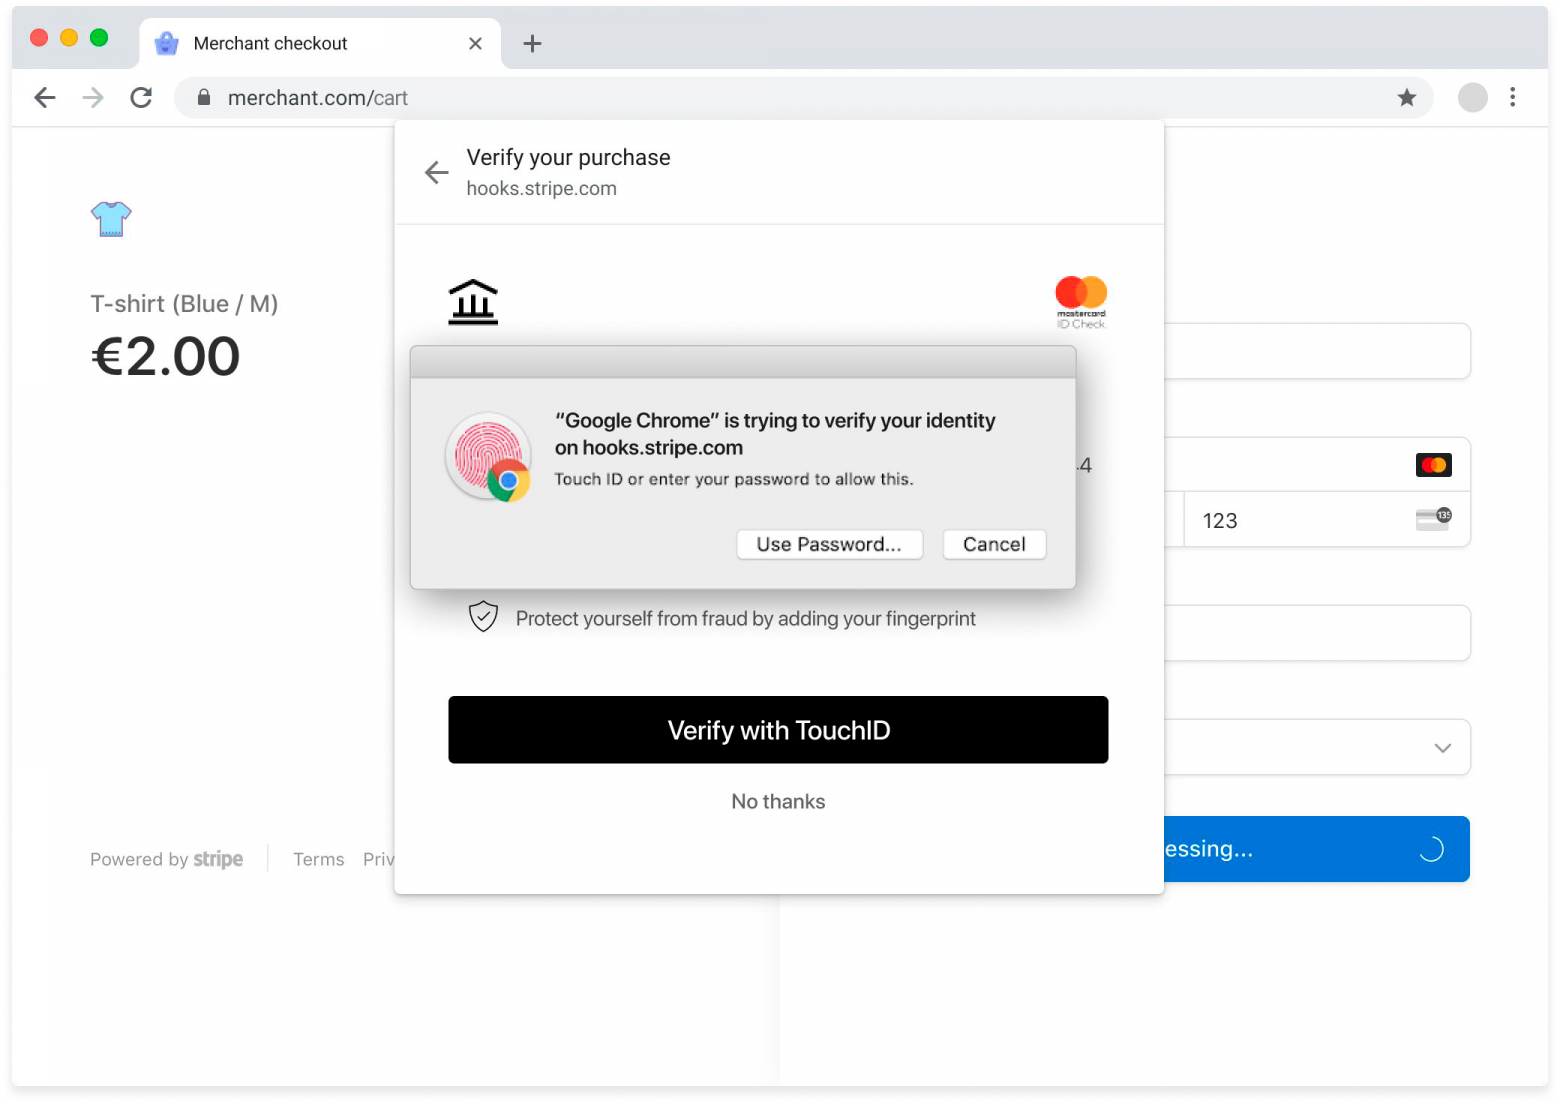Open the Powered by Stripe link
1560x1104 pixels.
[166, 859]
